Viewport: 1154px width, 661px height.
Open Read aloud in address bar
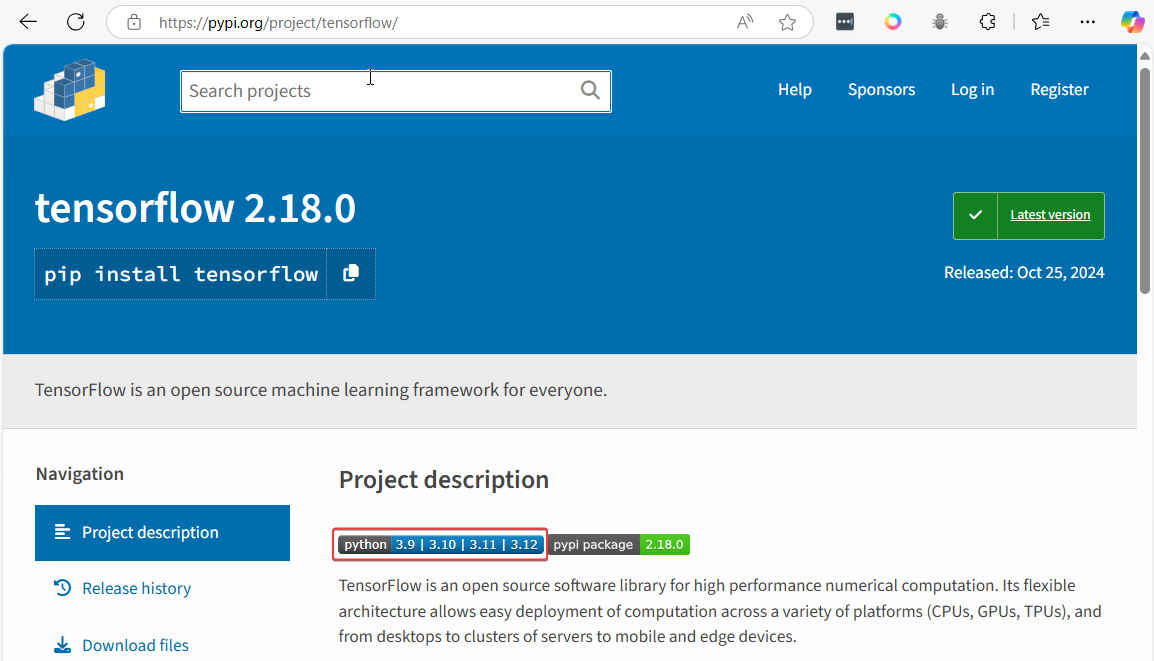[745, 22]
